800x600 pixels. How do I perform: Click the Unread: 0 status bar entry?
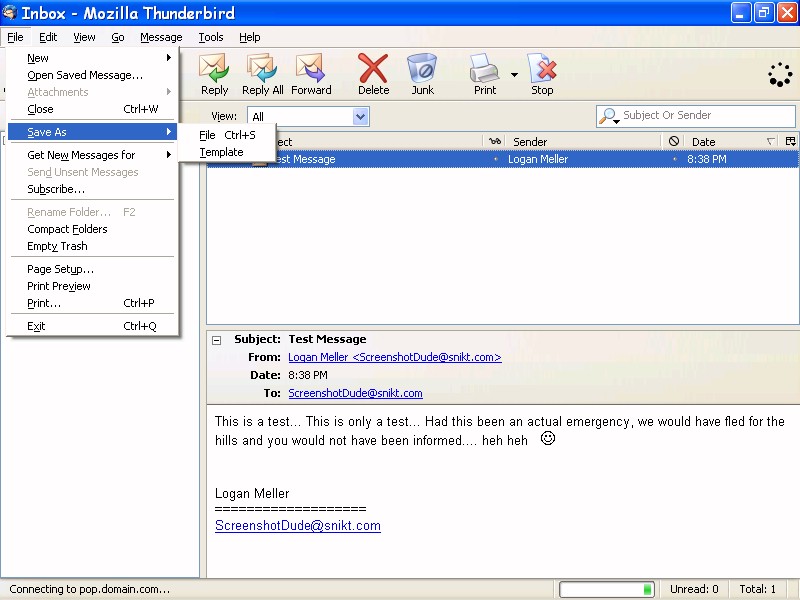tap(694, 589)
